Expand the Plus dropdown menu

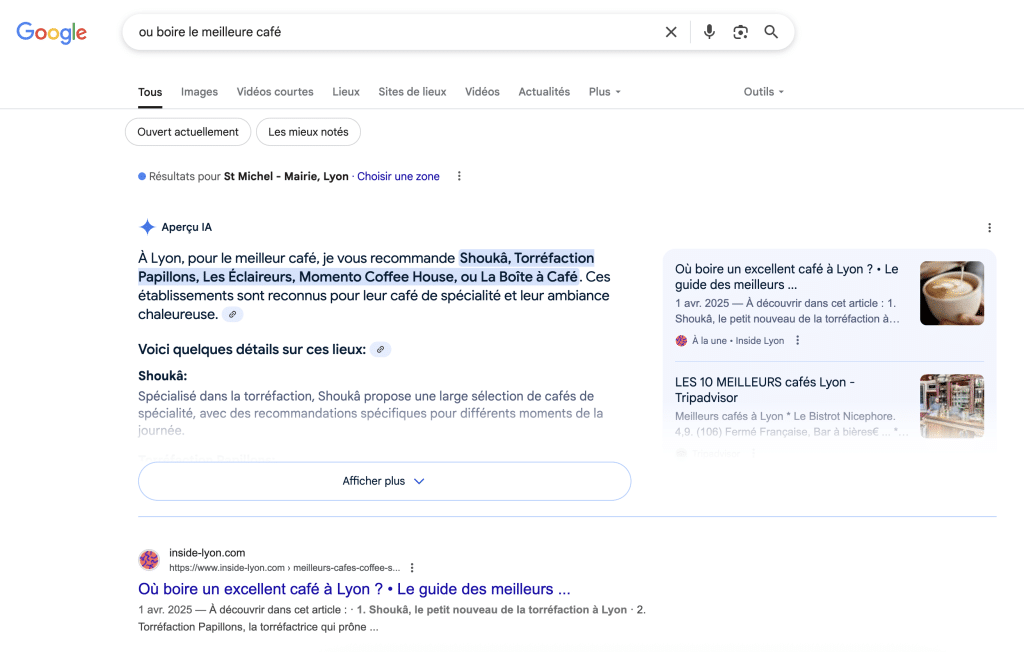click(x=604, y=92)
